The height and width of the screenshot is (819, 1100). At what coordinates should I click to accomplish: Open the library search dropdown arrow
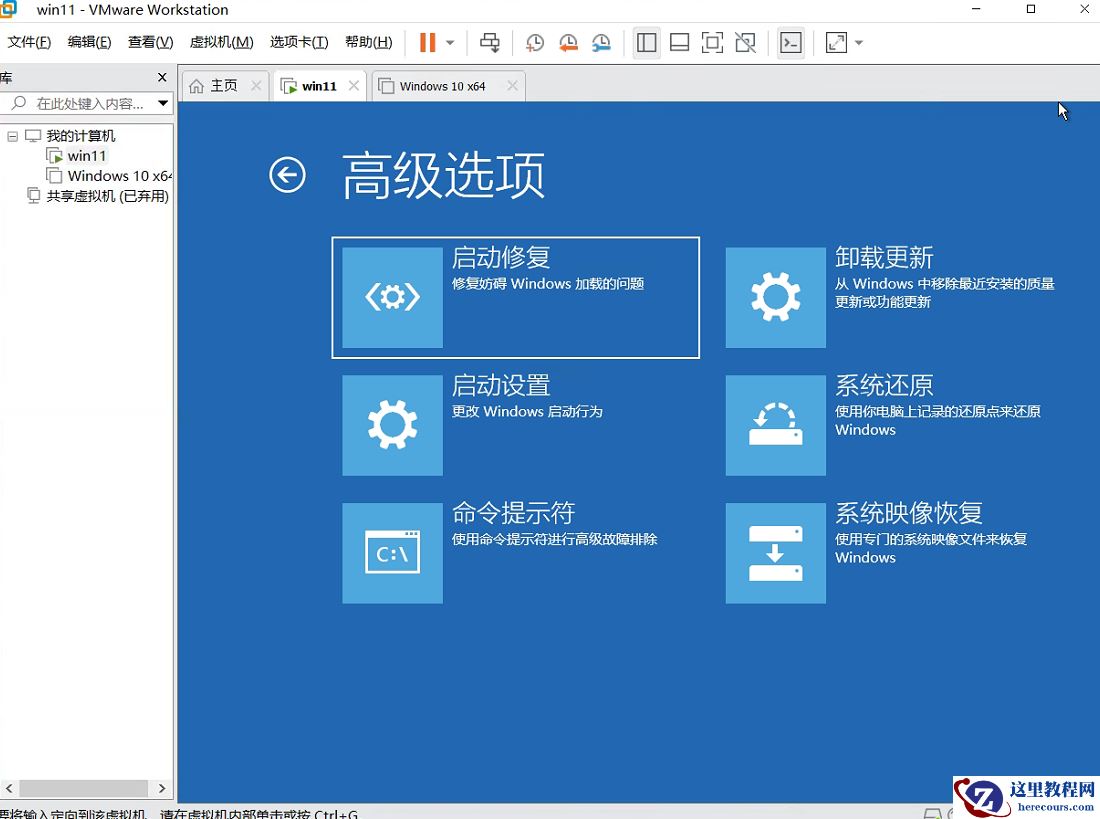pyautogui.click(x=163, y=103)
